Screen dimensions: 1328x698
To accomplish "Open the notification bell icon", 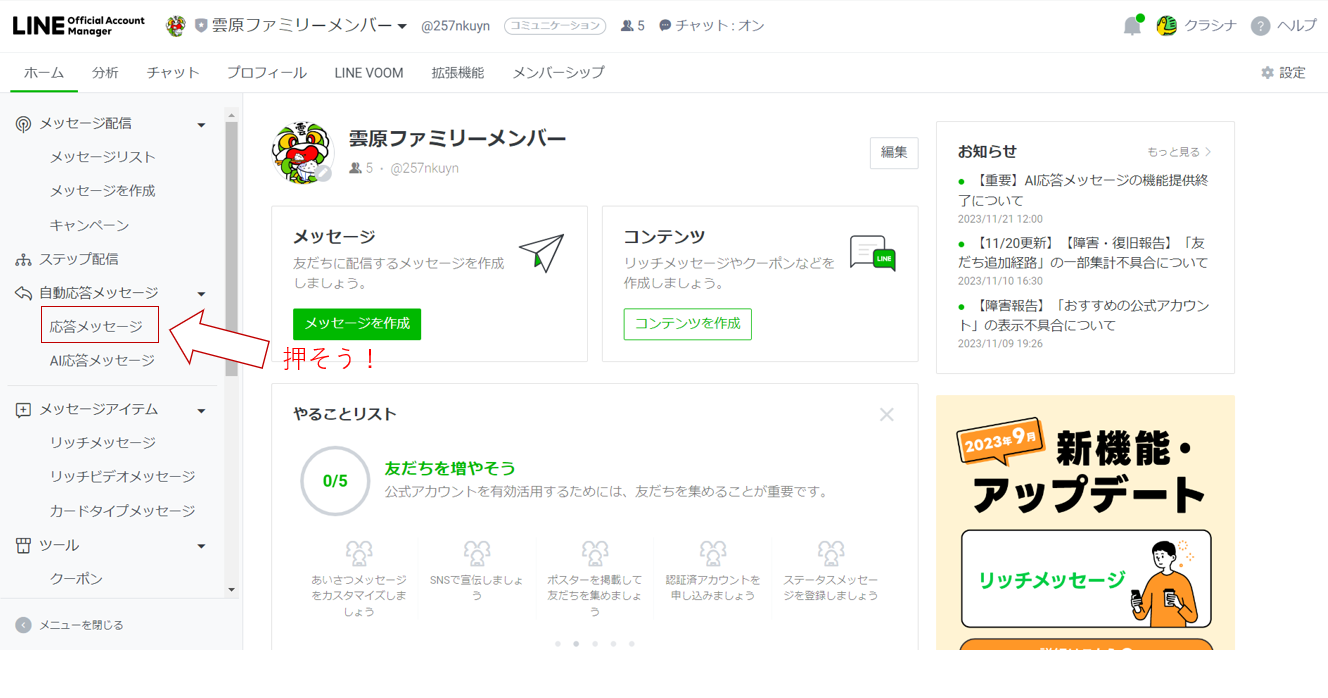I will 1132,26.
